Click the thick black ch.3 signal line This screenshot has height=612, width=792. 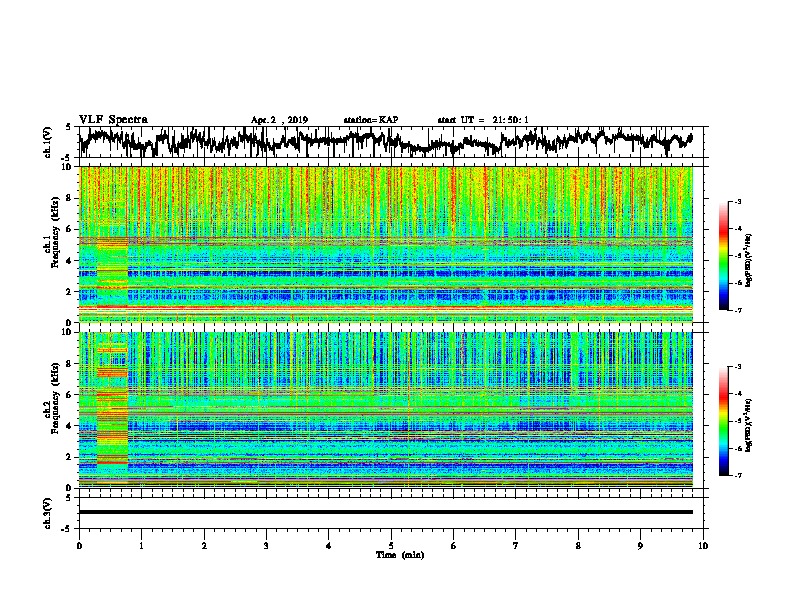pyautogui.click(x=385, y=512)
